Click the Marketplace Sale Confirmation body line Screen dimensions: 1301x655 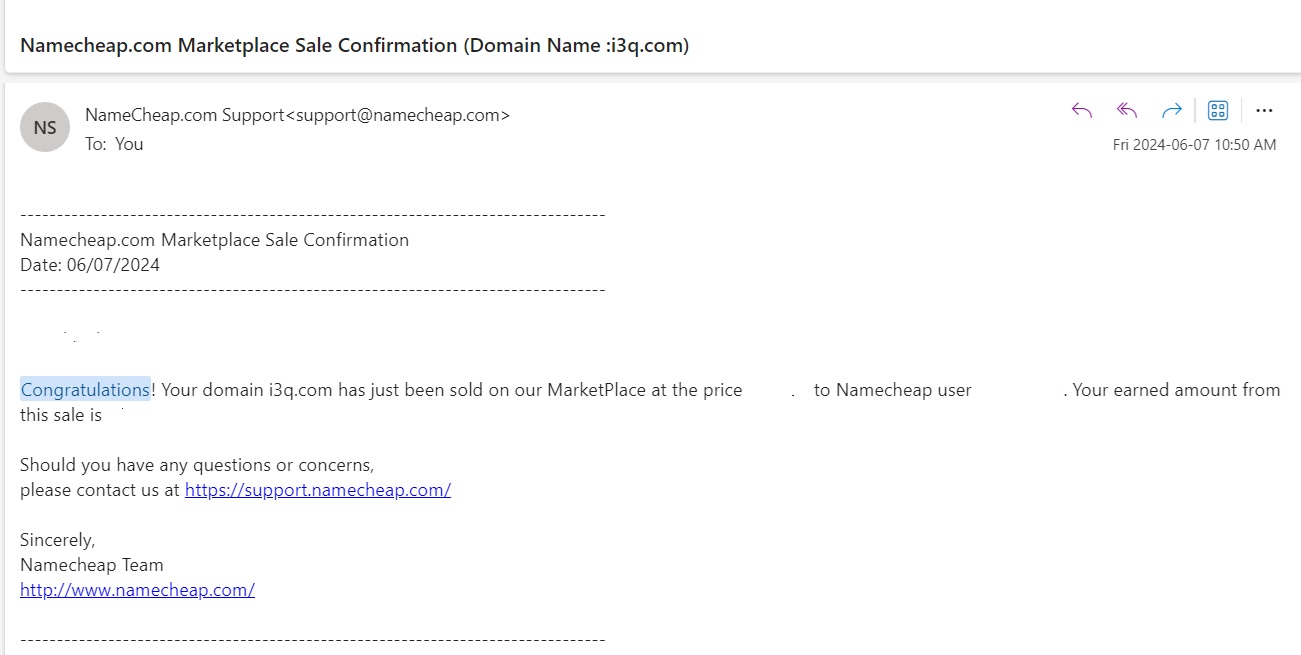(x=214, y=240)
